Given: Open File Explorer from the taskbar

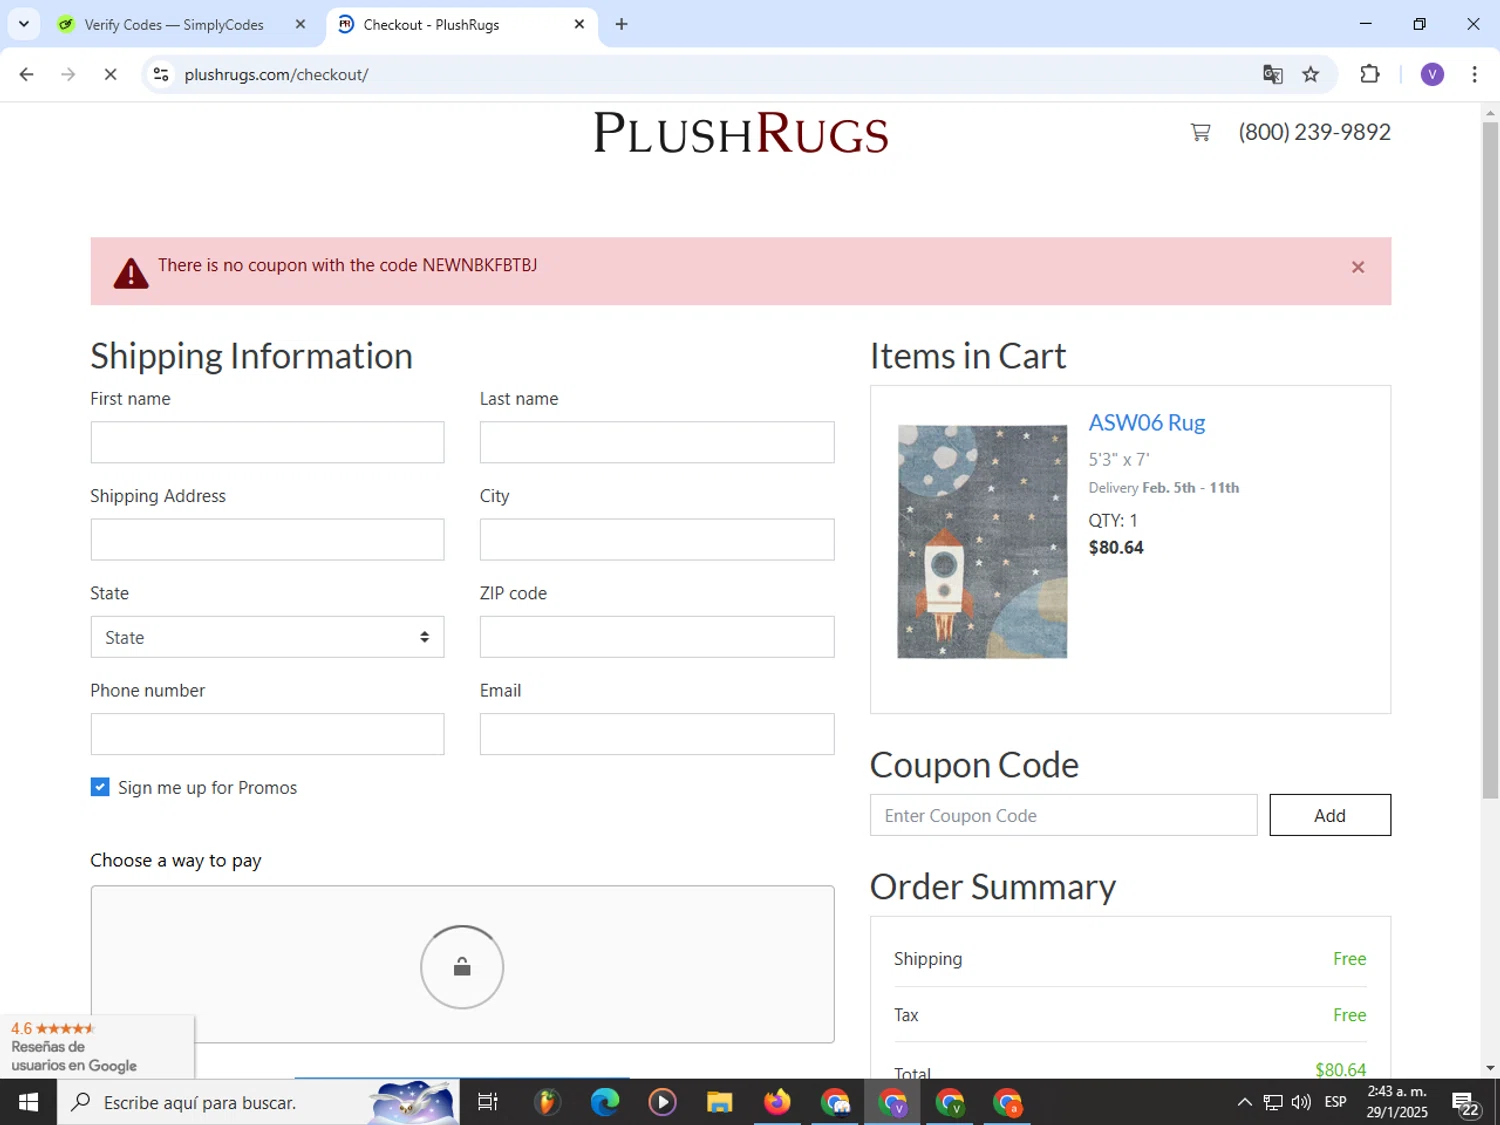Looking at the screenshot, I should coord(719,1102).
